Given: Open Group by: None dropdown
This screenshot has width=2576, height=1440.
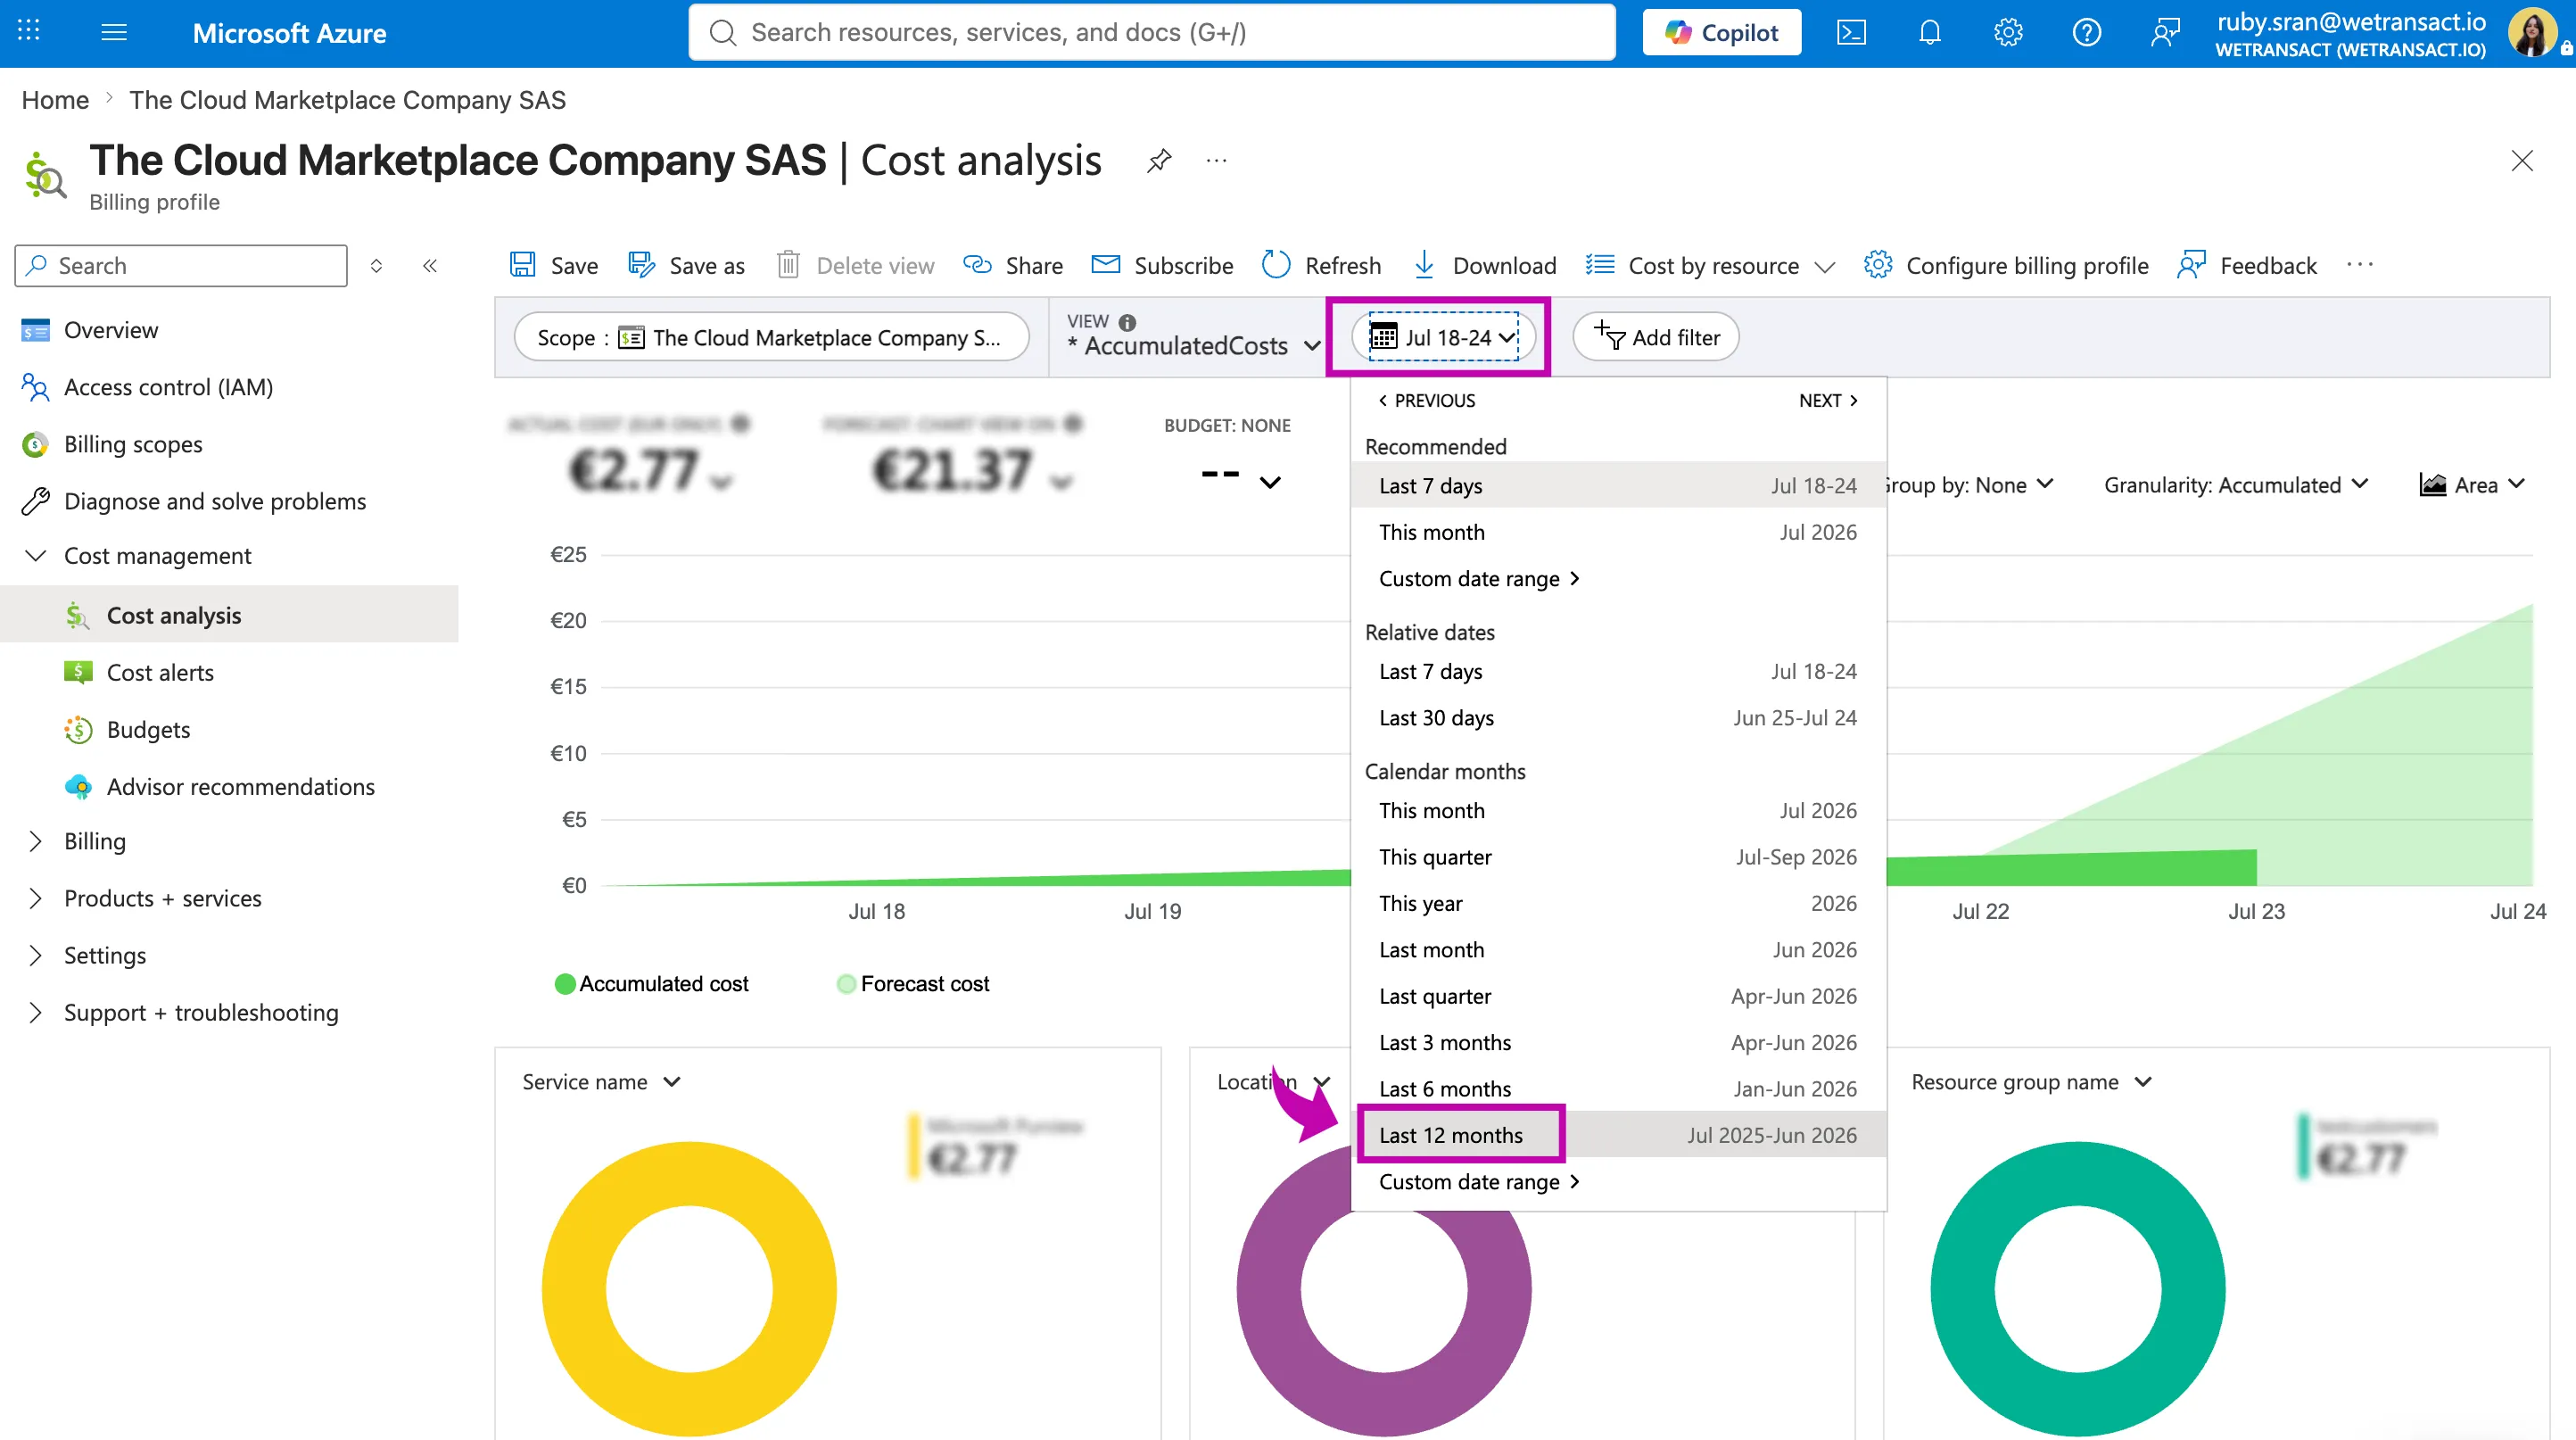Looking at the screenshot, I should [1968, 484].
